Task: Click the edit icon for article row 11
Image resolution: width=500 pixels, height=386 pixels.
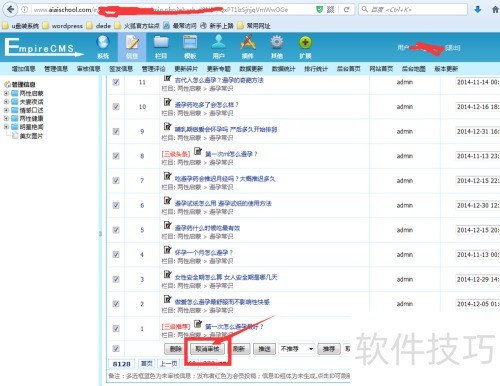Action: tap(167, 78)
